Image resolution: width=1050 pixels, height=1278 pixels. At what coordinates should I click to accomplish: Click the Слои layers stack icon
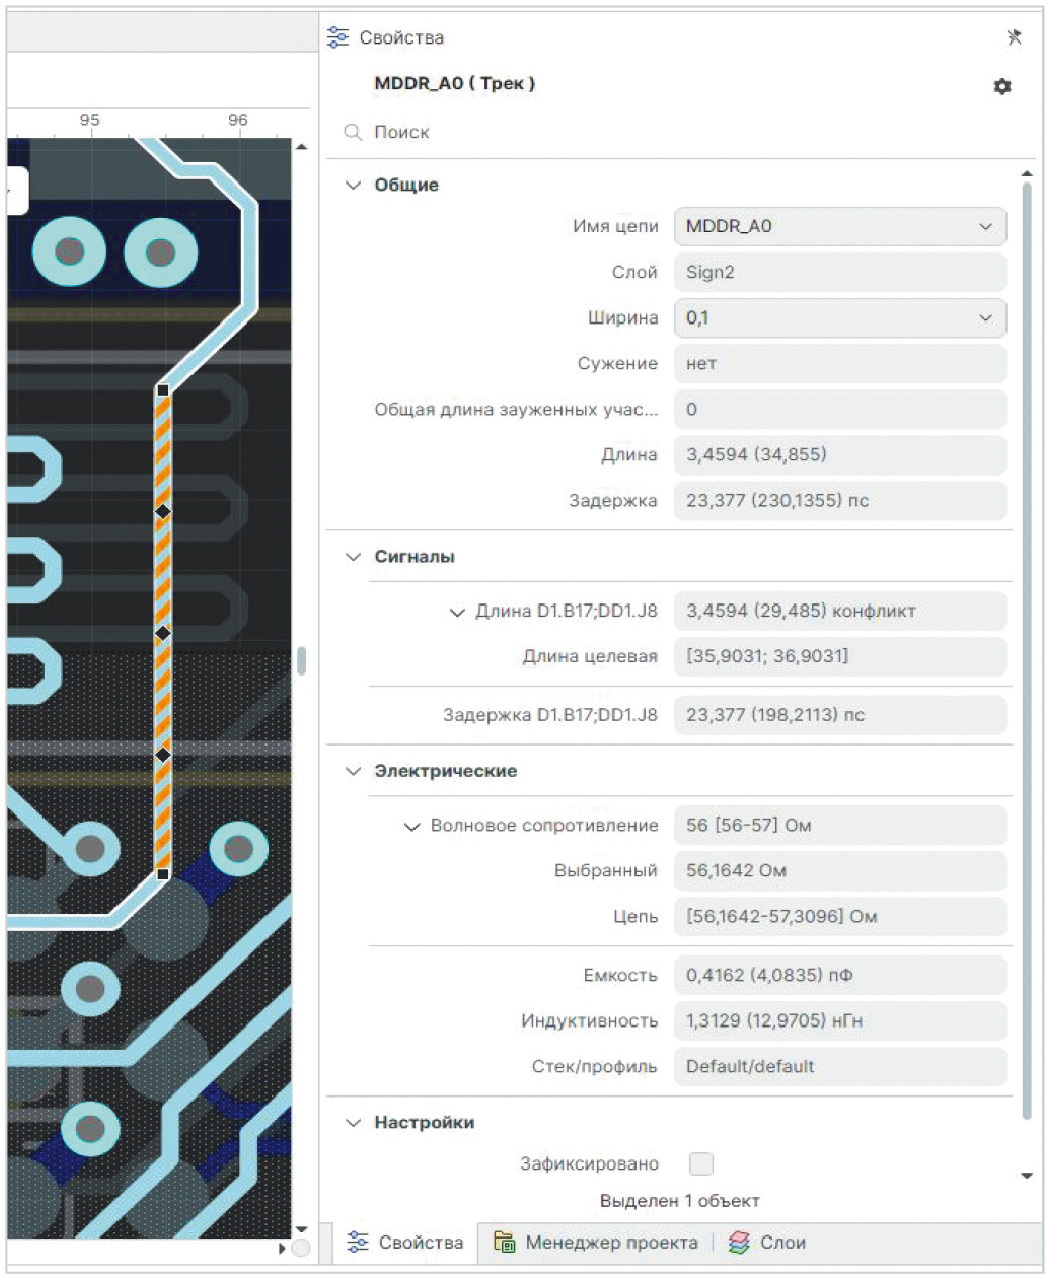coord(739,1242)
